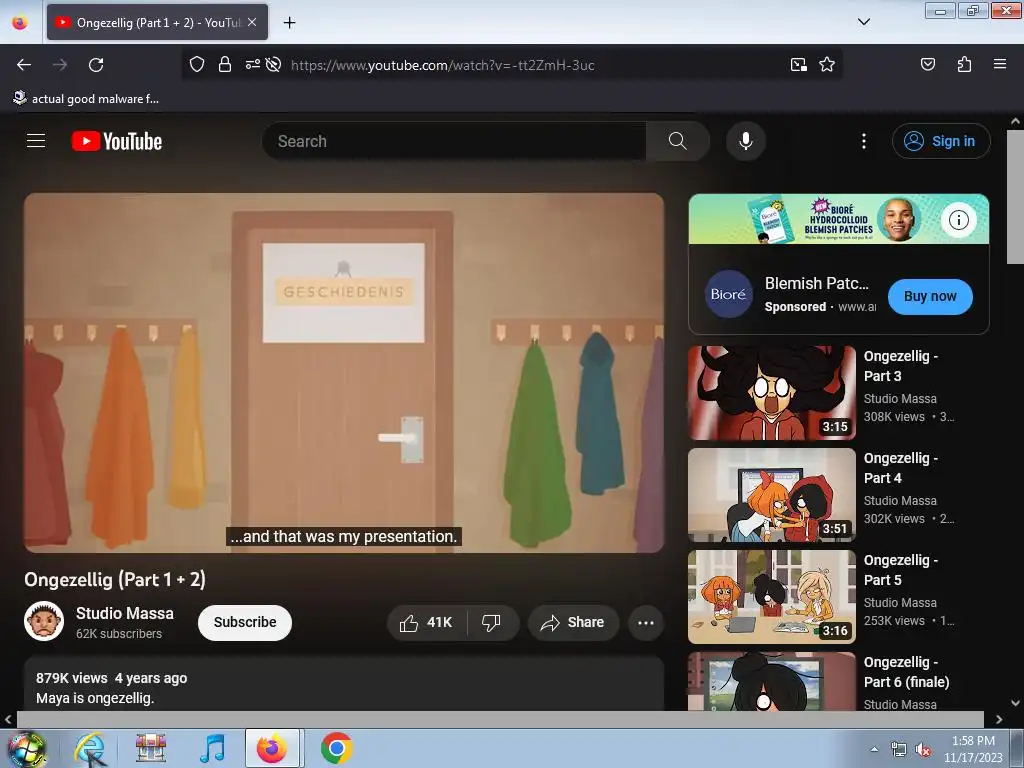
Task: Open the music note app in taskbar
Action: [x=212, y=748]
